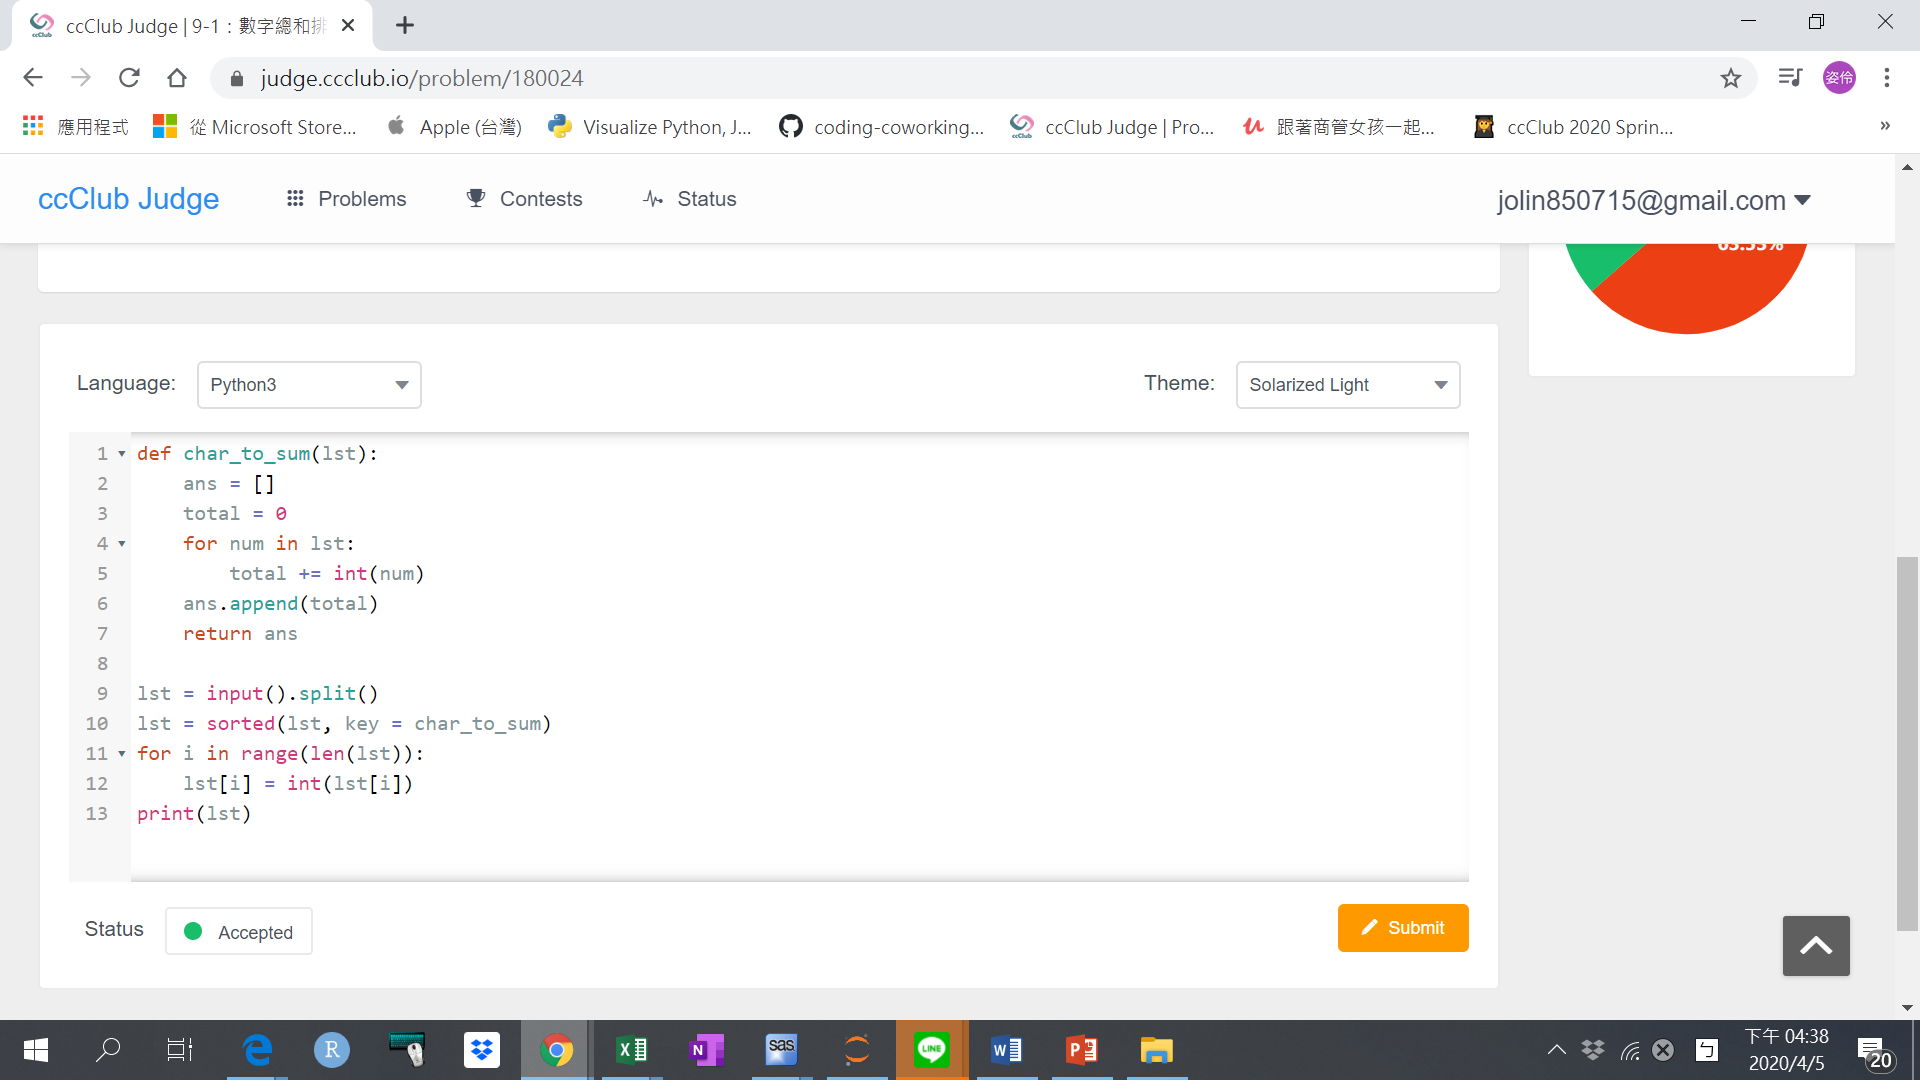Collapse the for loop fold on line 11
1920x1080 pixels.
(x=121, y=753)
